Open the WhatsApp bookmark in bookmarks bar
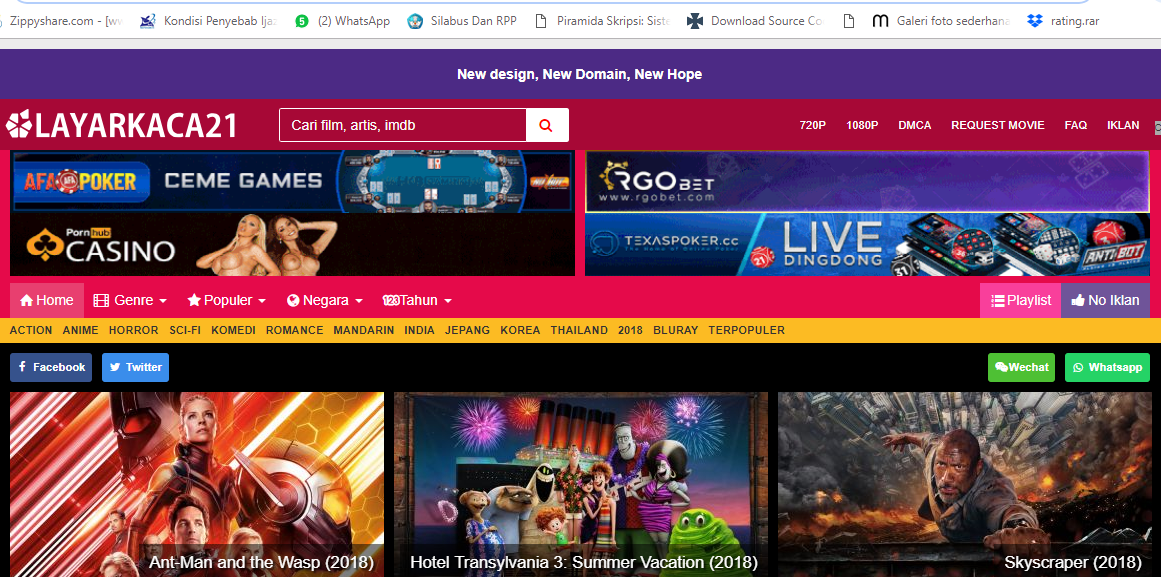1161x577 pixels. 342,21
